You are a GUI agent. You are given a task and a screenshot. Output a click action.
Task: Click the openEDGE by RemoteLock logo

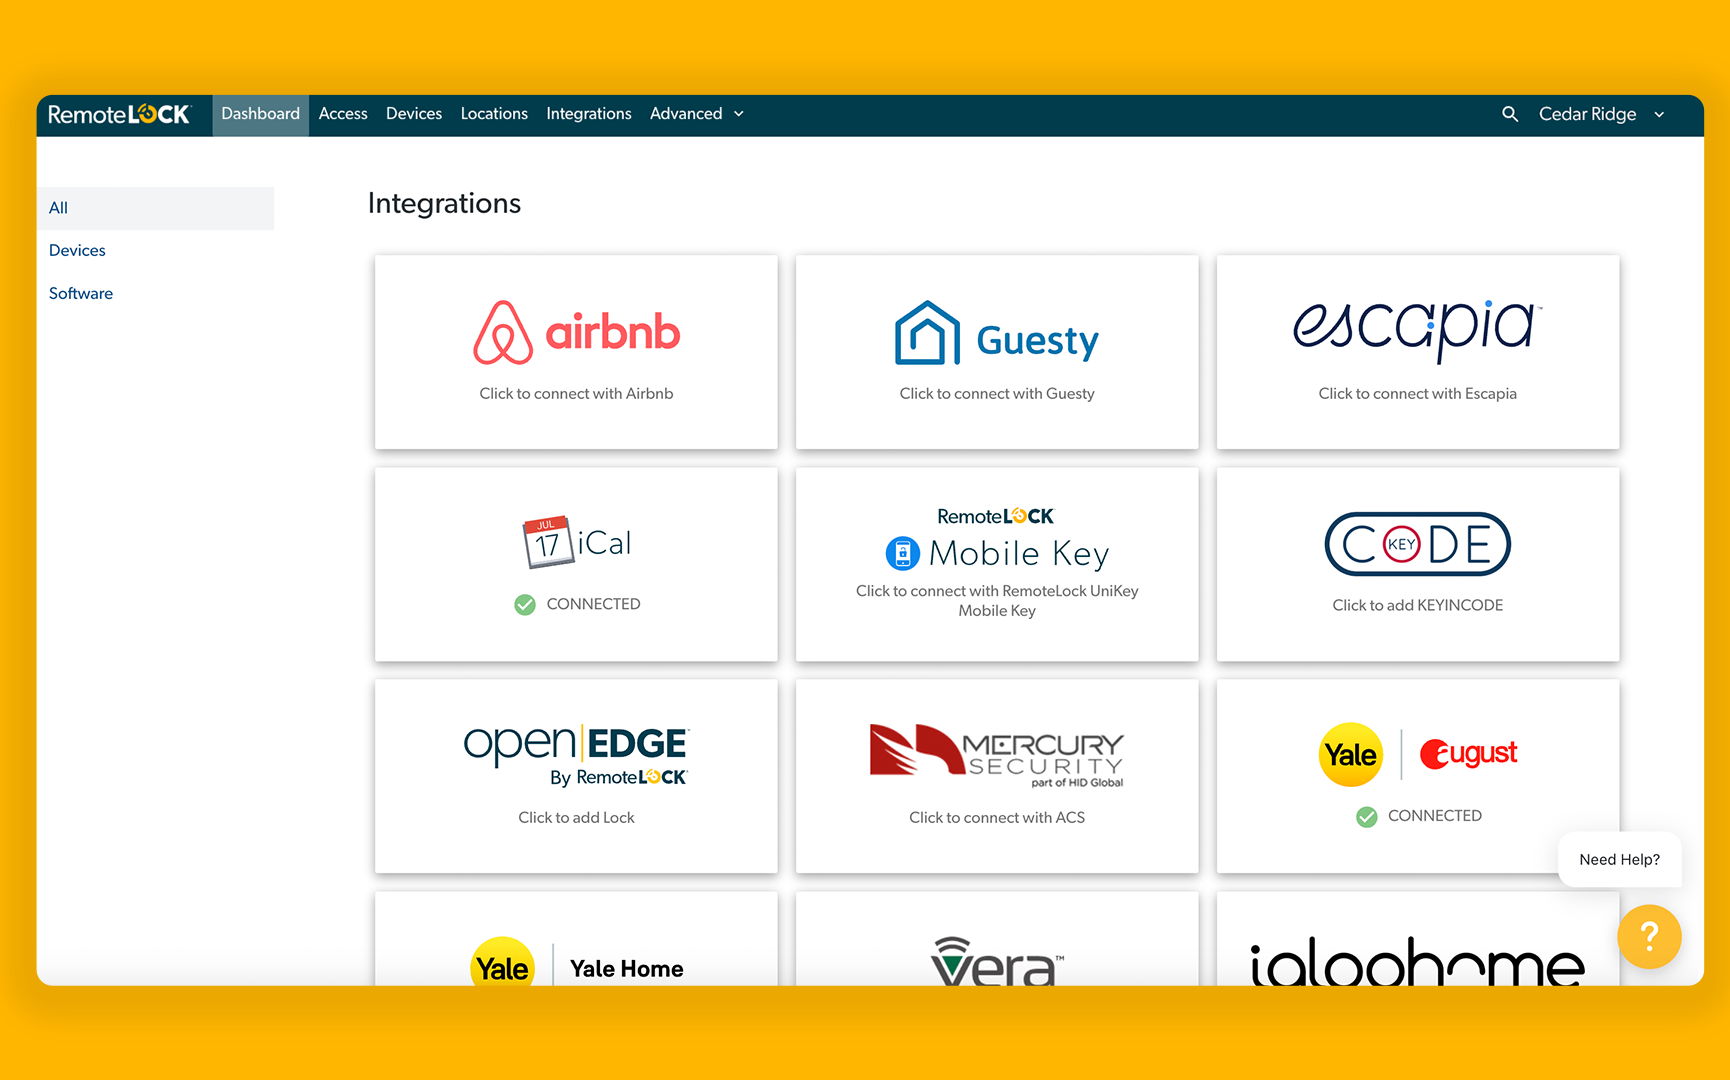576,755
